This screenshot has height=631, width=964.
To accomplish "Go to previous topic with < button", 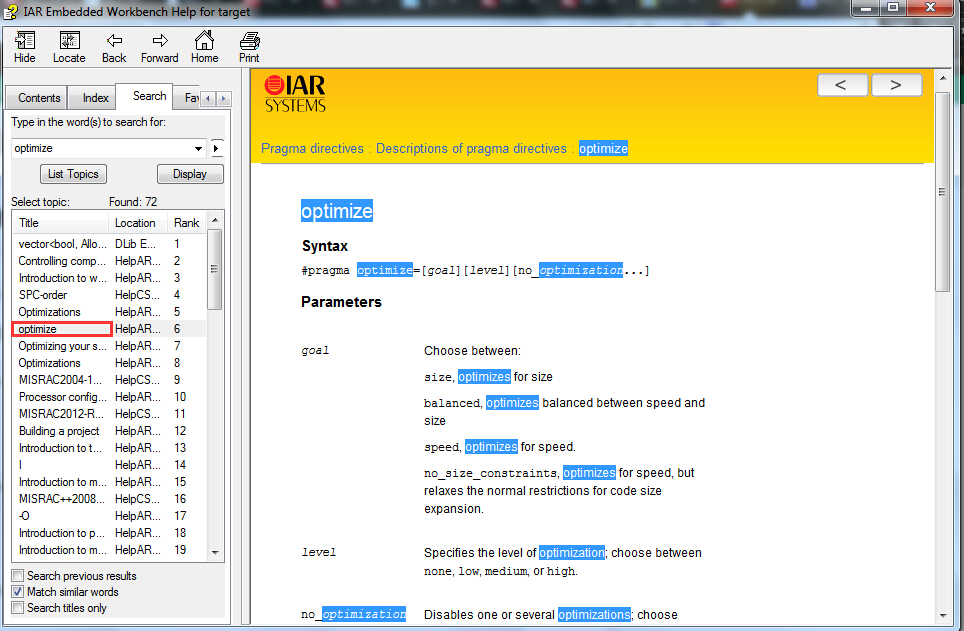I will (841, 85).
